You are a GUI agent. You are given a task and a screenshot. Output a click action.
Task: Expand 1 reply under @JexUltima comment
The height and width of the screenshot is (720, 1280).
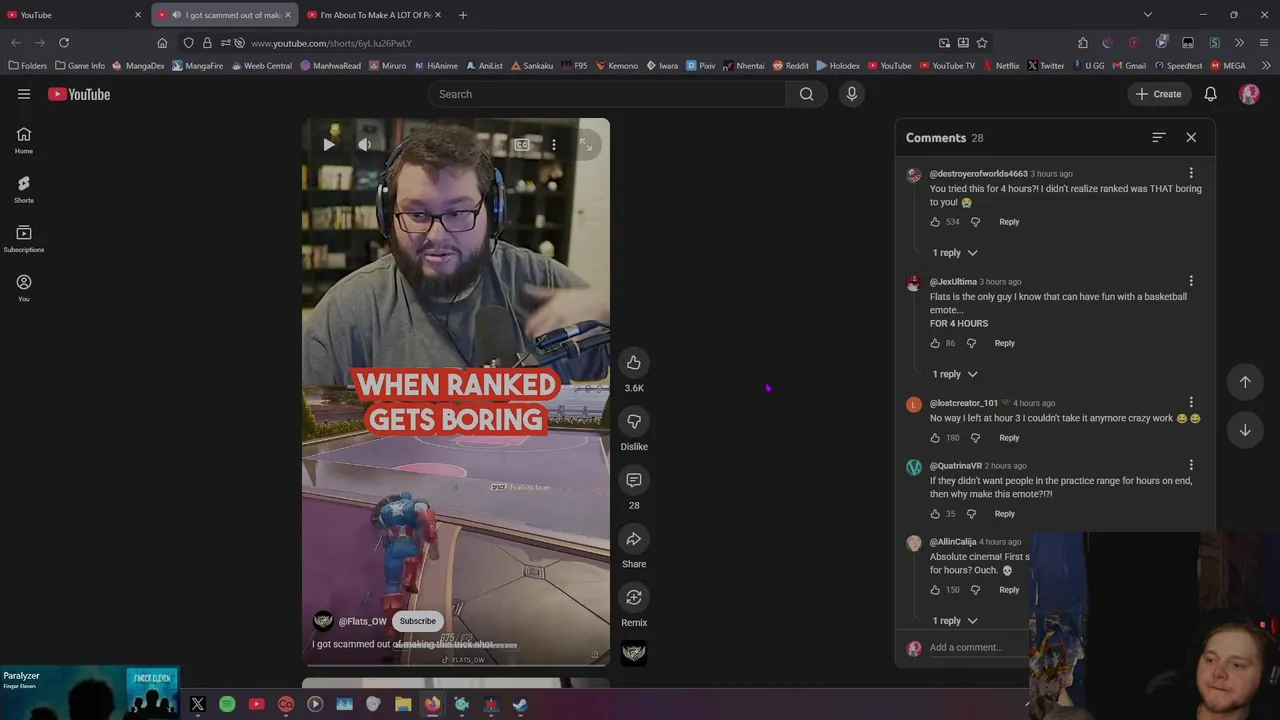[x=955, y=374]
